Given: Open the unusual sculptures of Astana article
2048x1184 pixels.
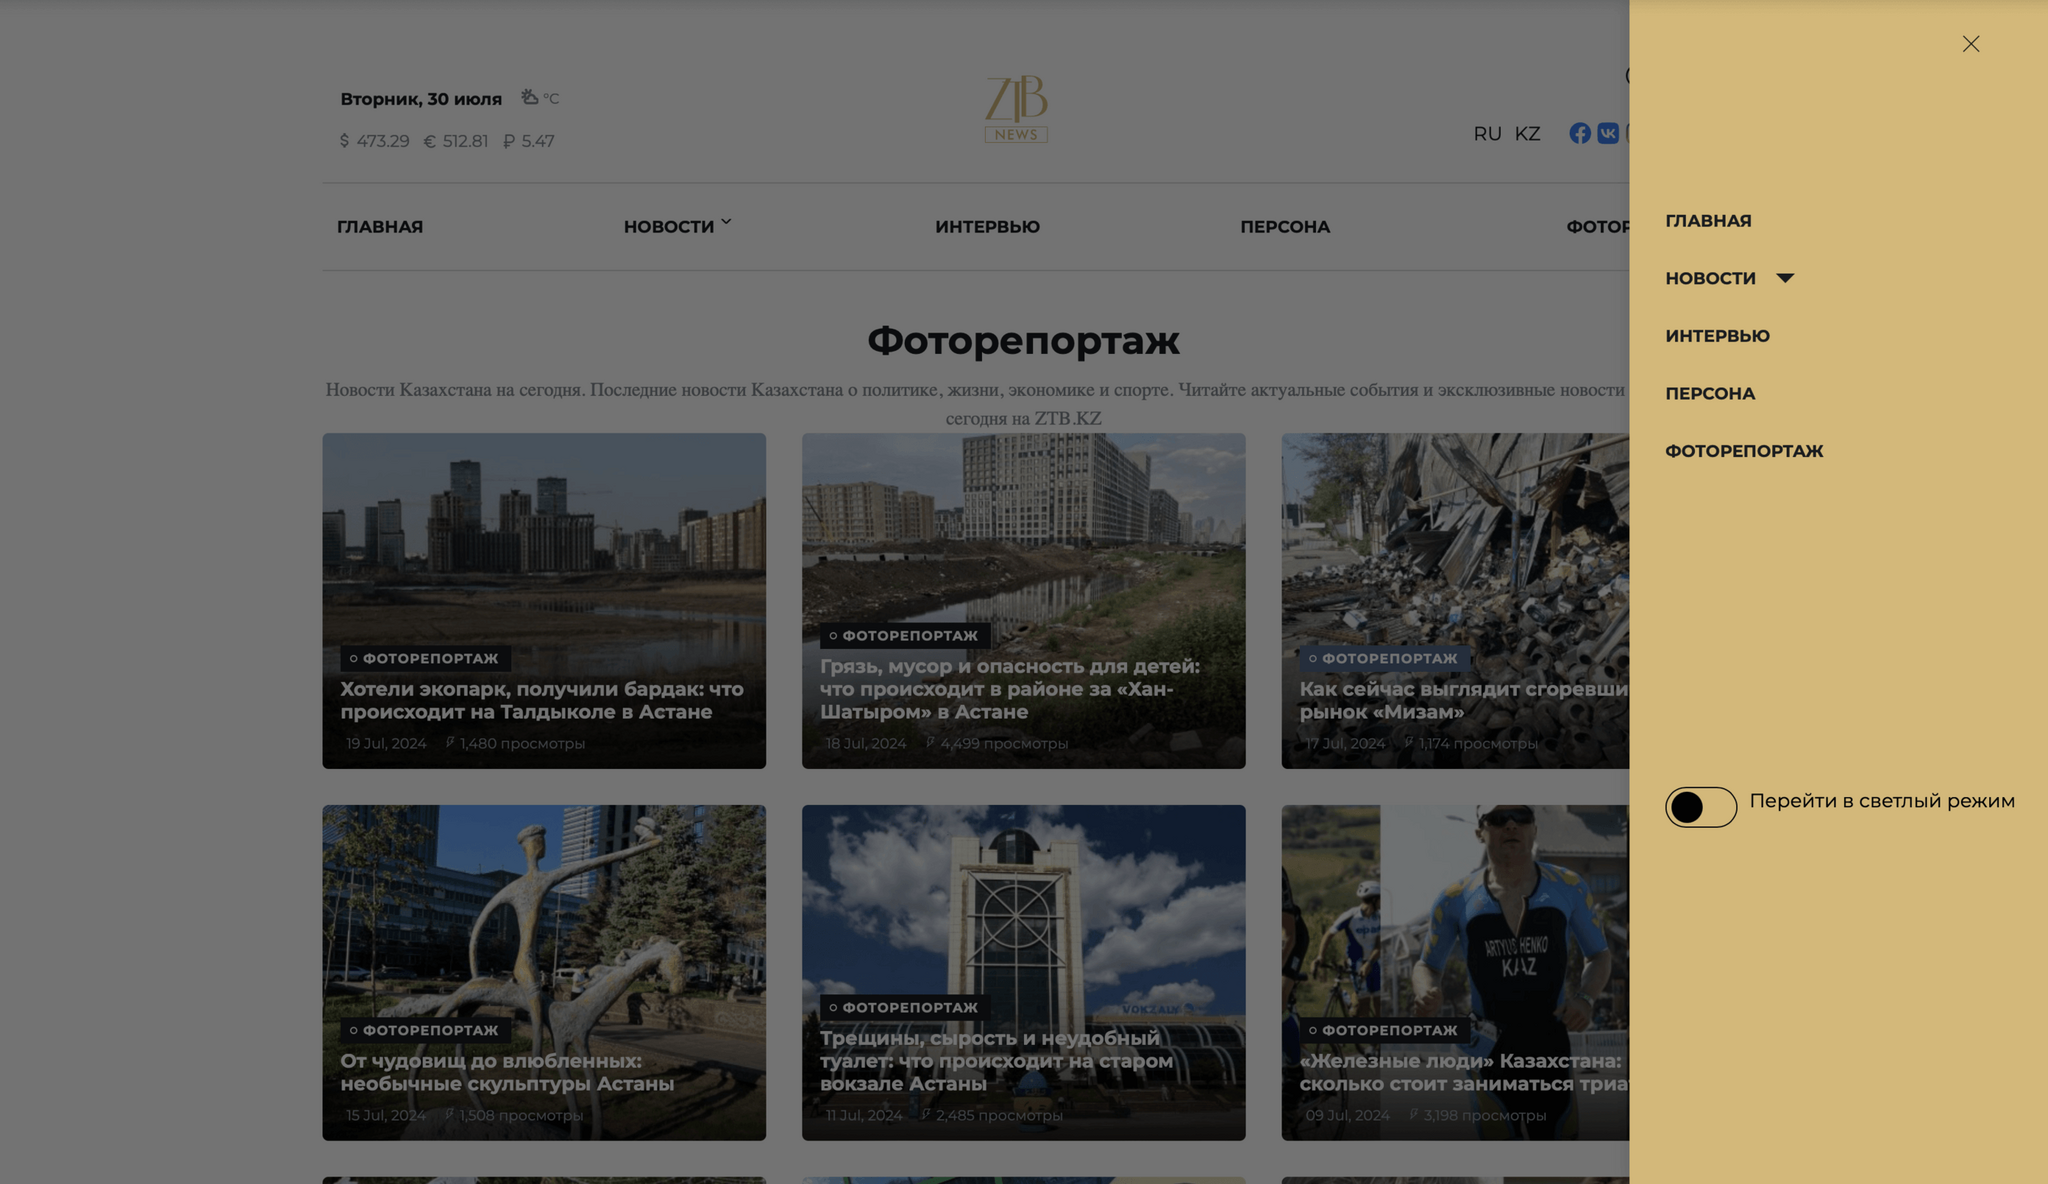Looking at the screenshot, I should coord(544,972).
